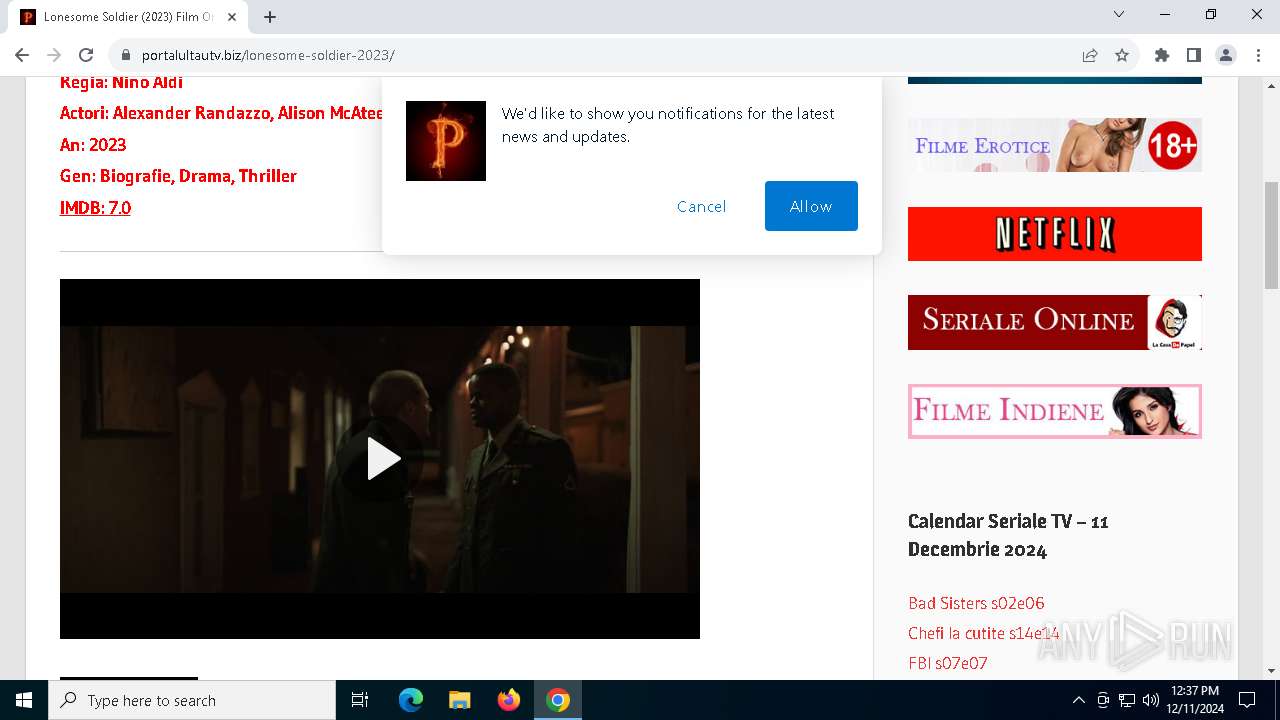
Task: Open the Chrome profile avatar
Action: 1226,55
